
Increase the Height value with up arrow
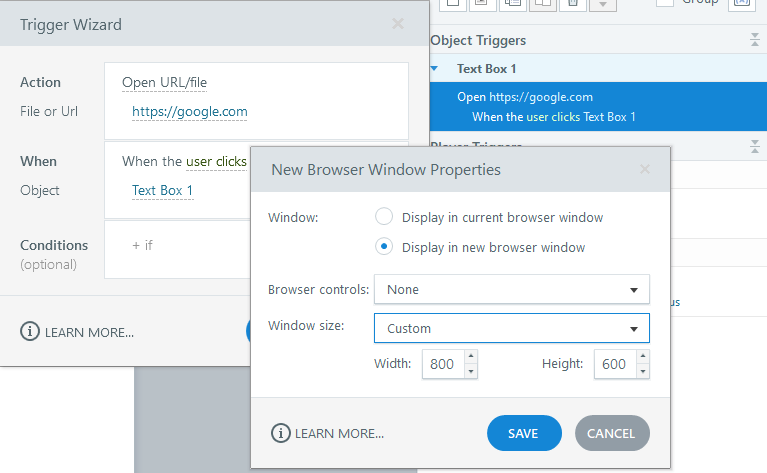pos(643,356)
